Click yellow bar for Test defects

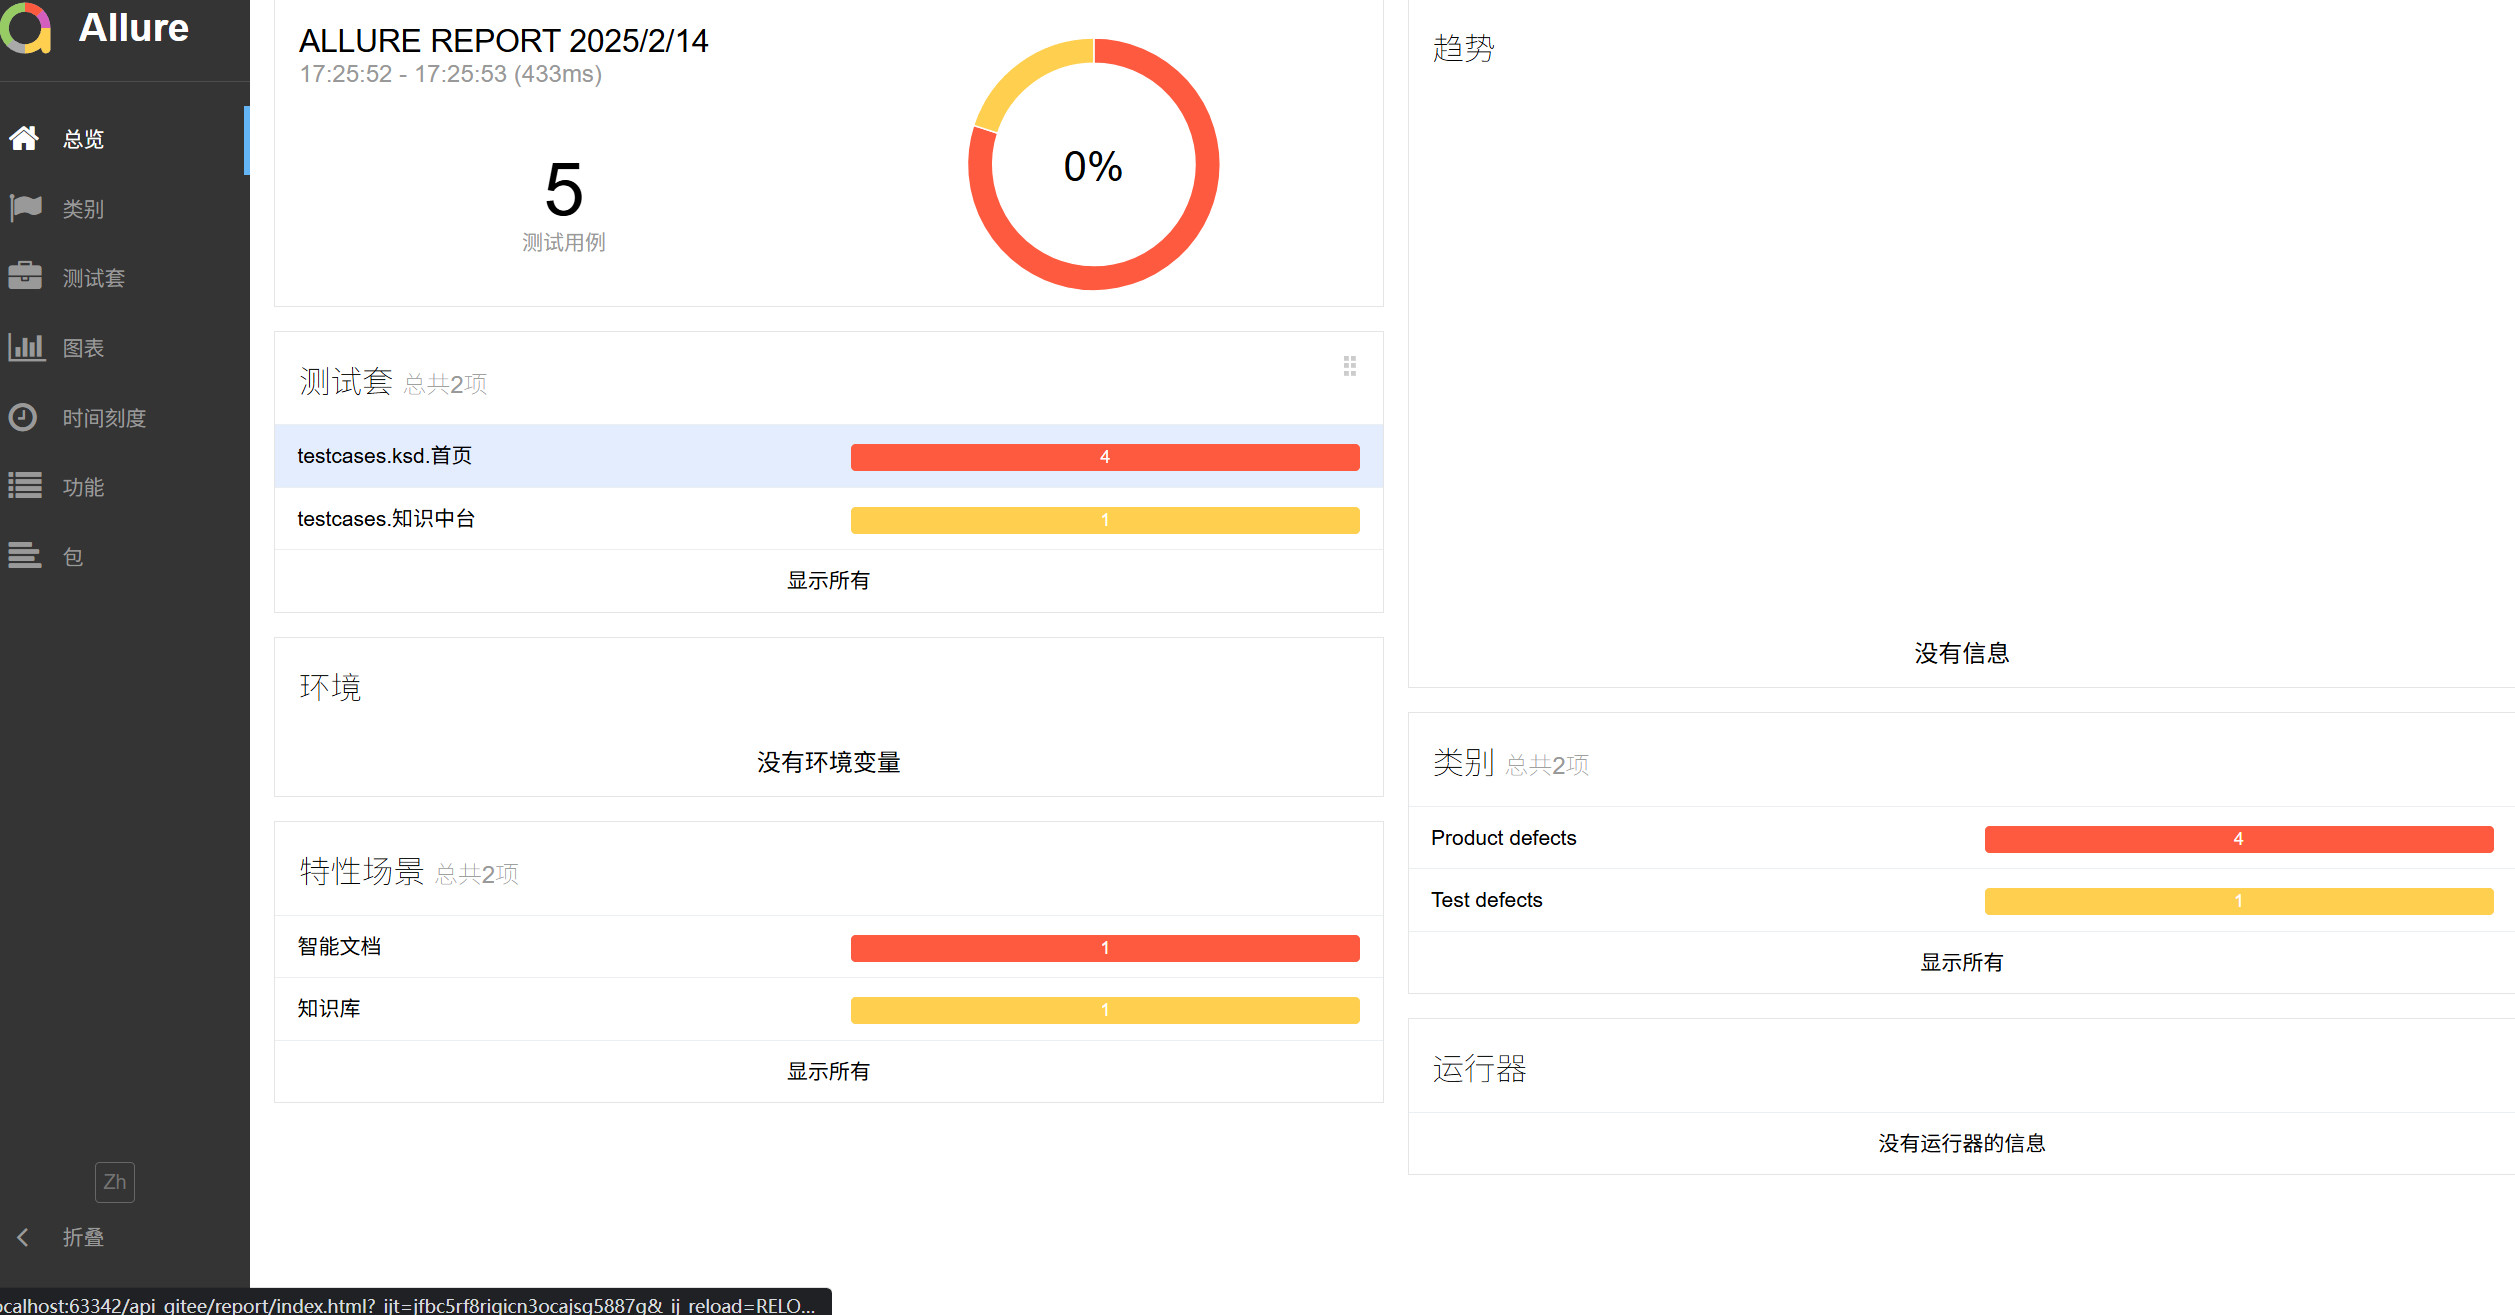(2238, 901)
